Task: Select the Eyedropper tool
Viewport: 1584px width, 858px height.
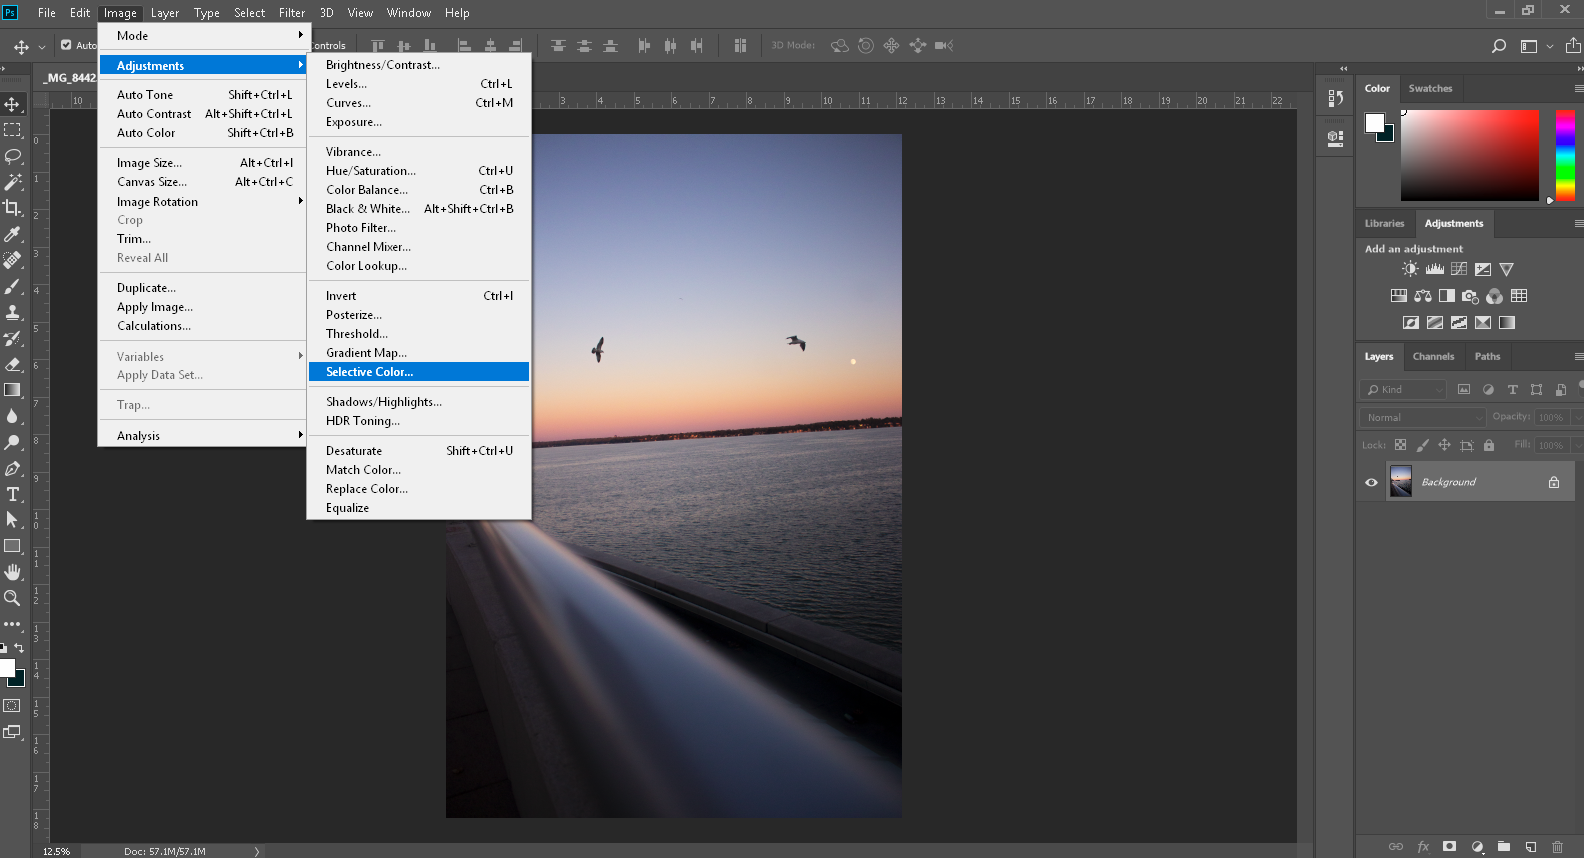Action: tap(13, 234)
